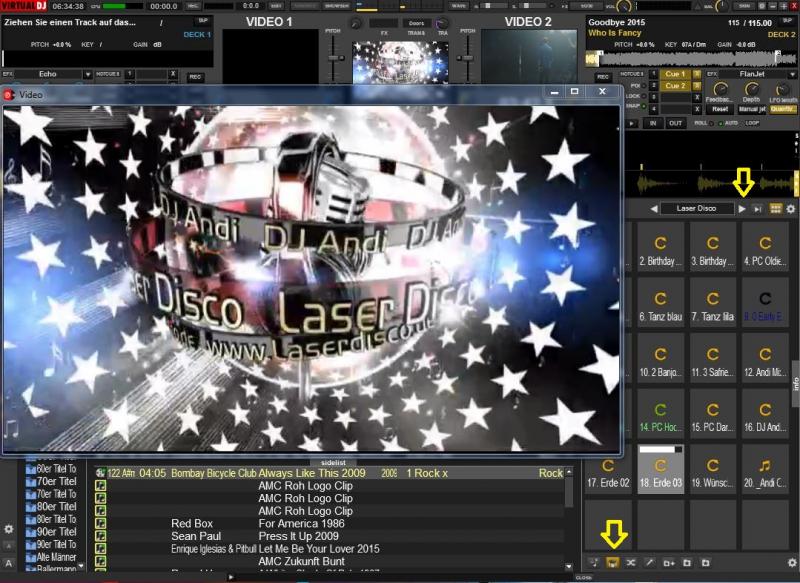Switch sampler to grid view icon

(x=776, y=209)
